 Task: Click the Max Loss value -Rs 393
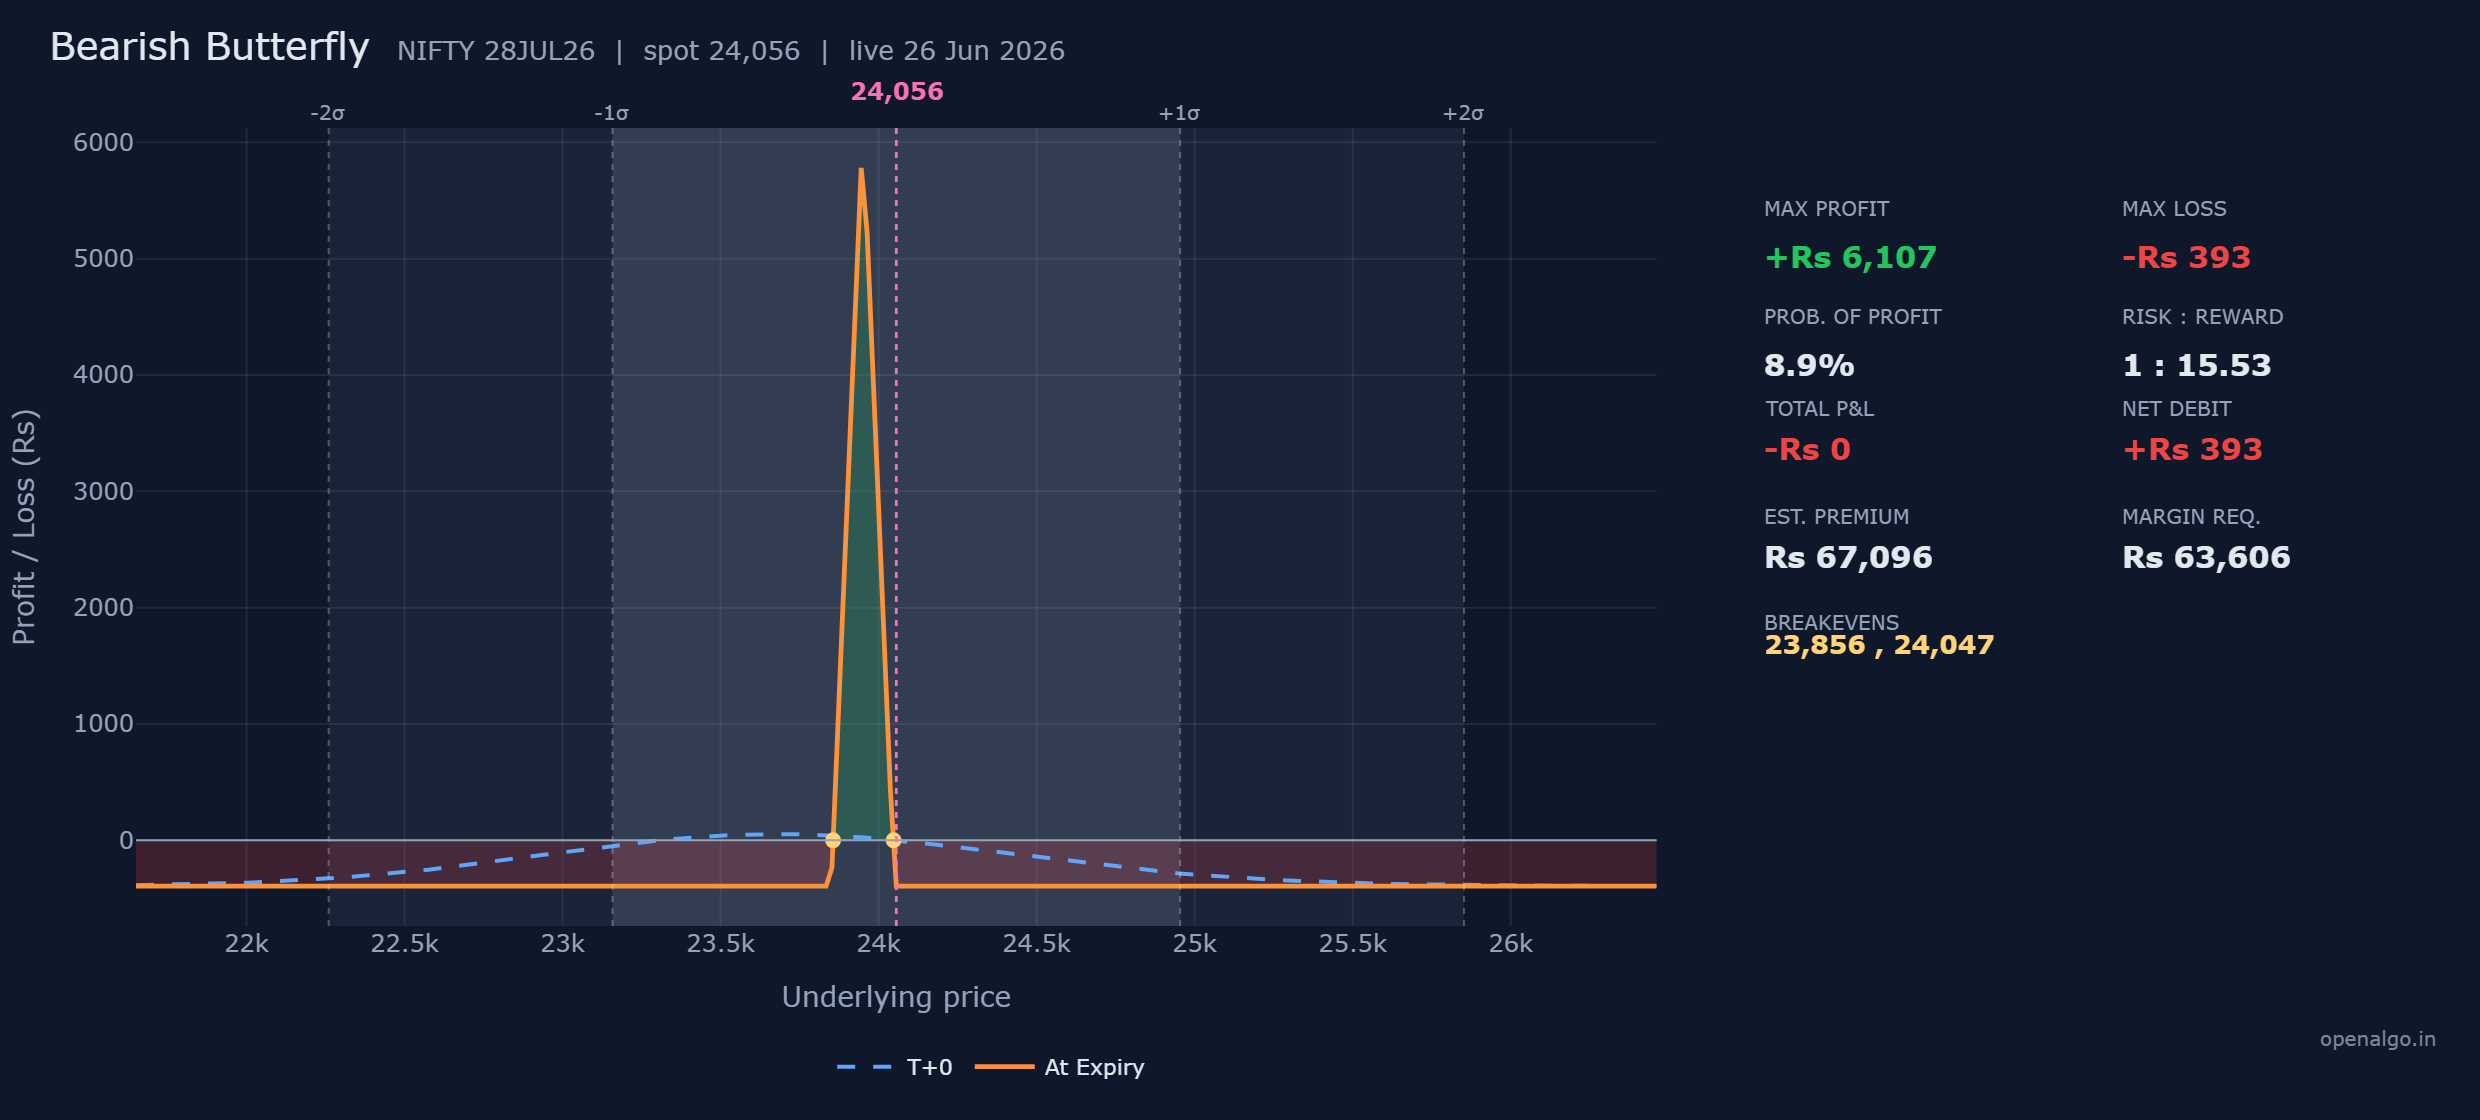2186,257
